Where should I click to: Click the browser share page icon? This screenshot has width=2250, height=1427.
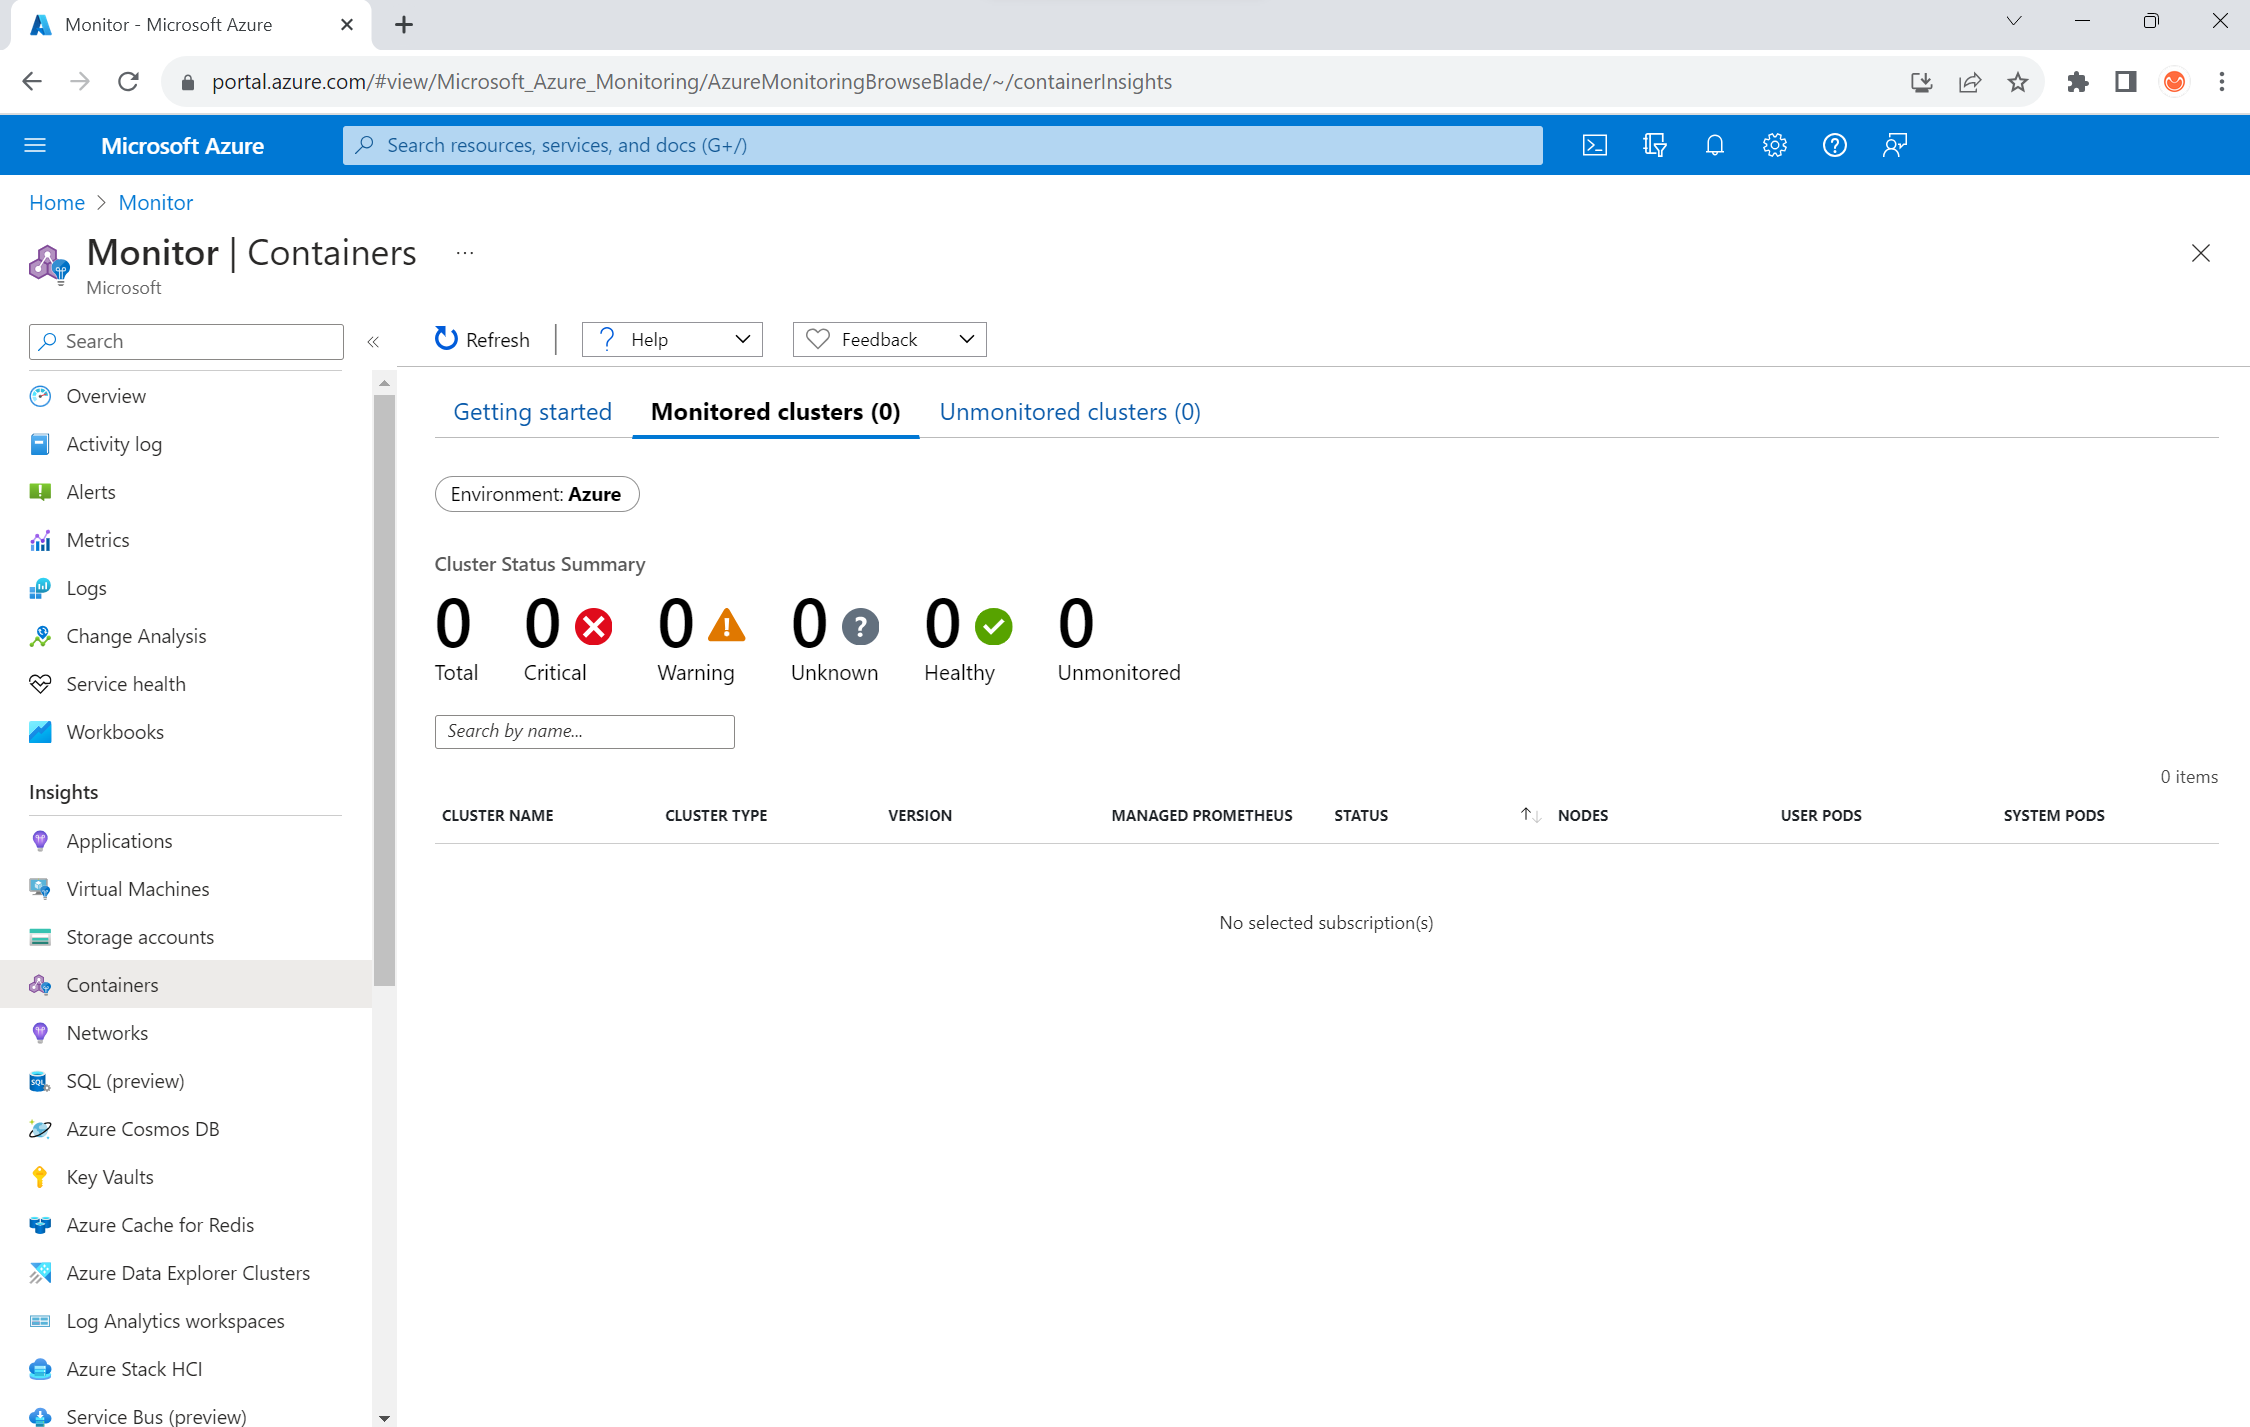click(1970, 82)
